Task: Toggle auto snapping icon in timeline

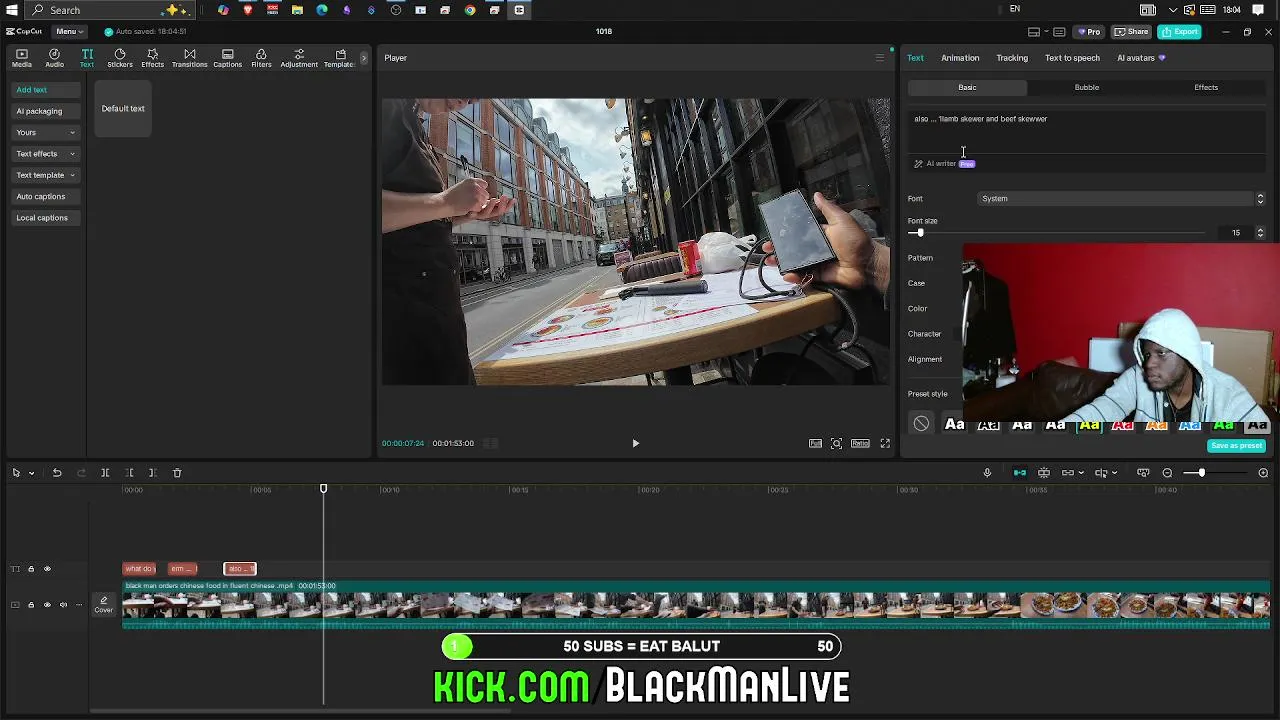Action: (x=1044, y=473)
